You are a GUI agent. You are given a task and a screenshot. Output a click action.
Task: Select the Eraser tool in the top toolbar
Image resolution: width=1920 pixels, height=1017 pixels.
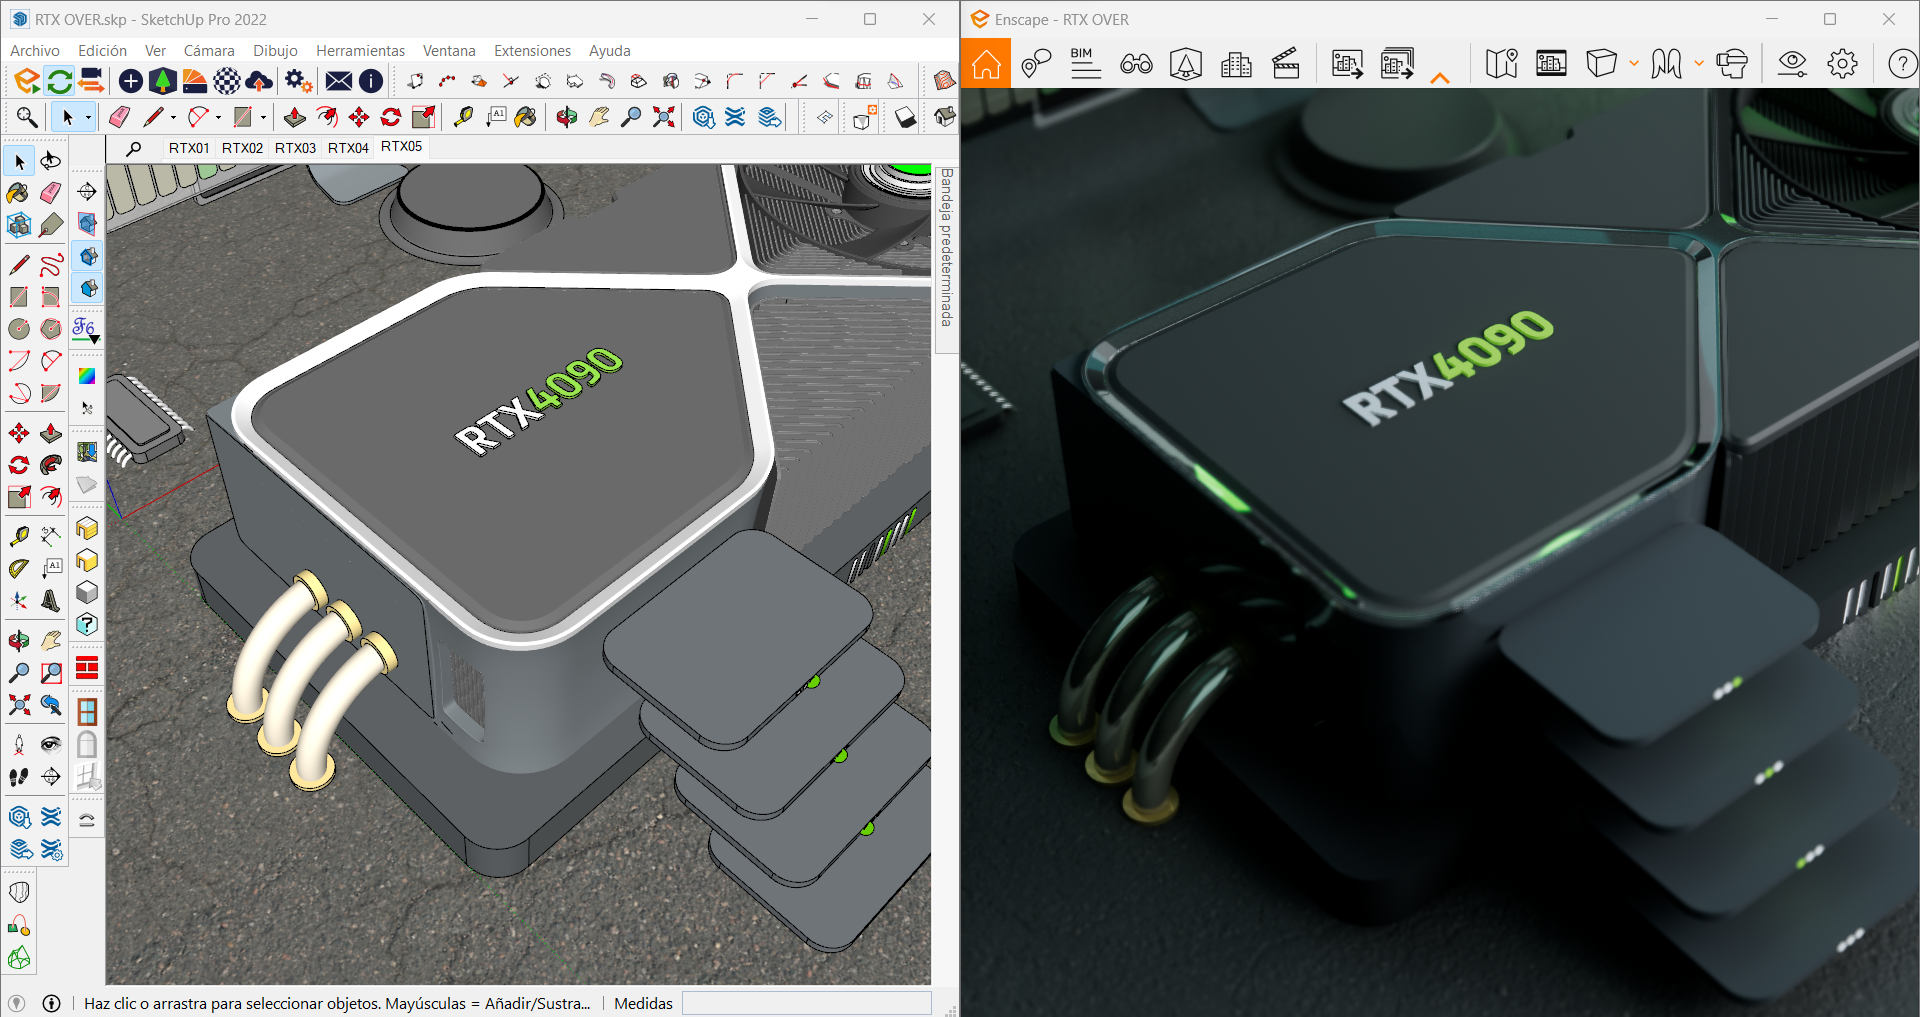tap(119, 117)
